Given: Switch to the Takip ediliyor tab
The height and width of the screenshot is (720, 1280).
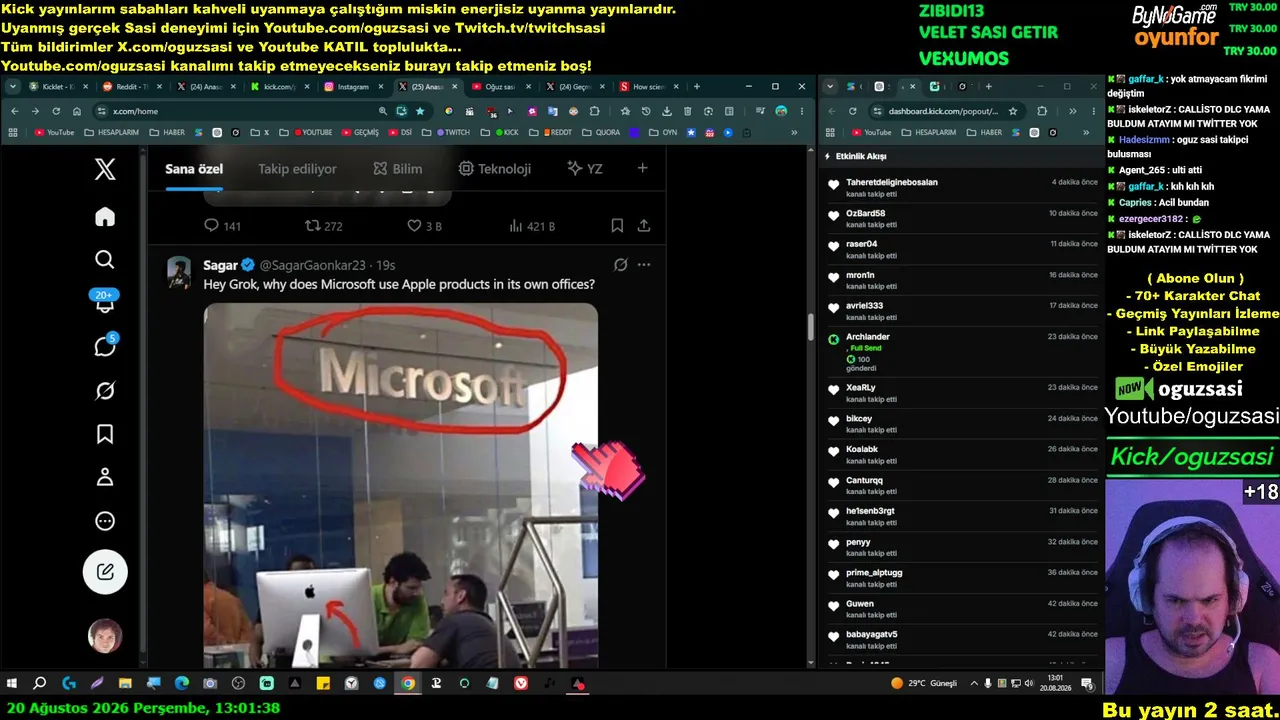Looking at the screenshot, I should 297,169.
